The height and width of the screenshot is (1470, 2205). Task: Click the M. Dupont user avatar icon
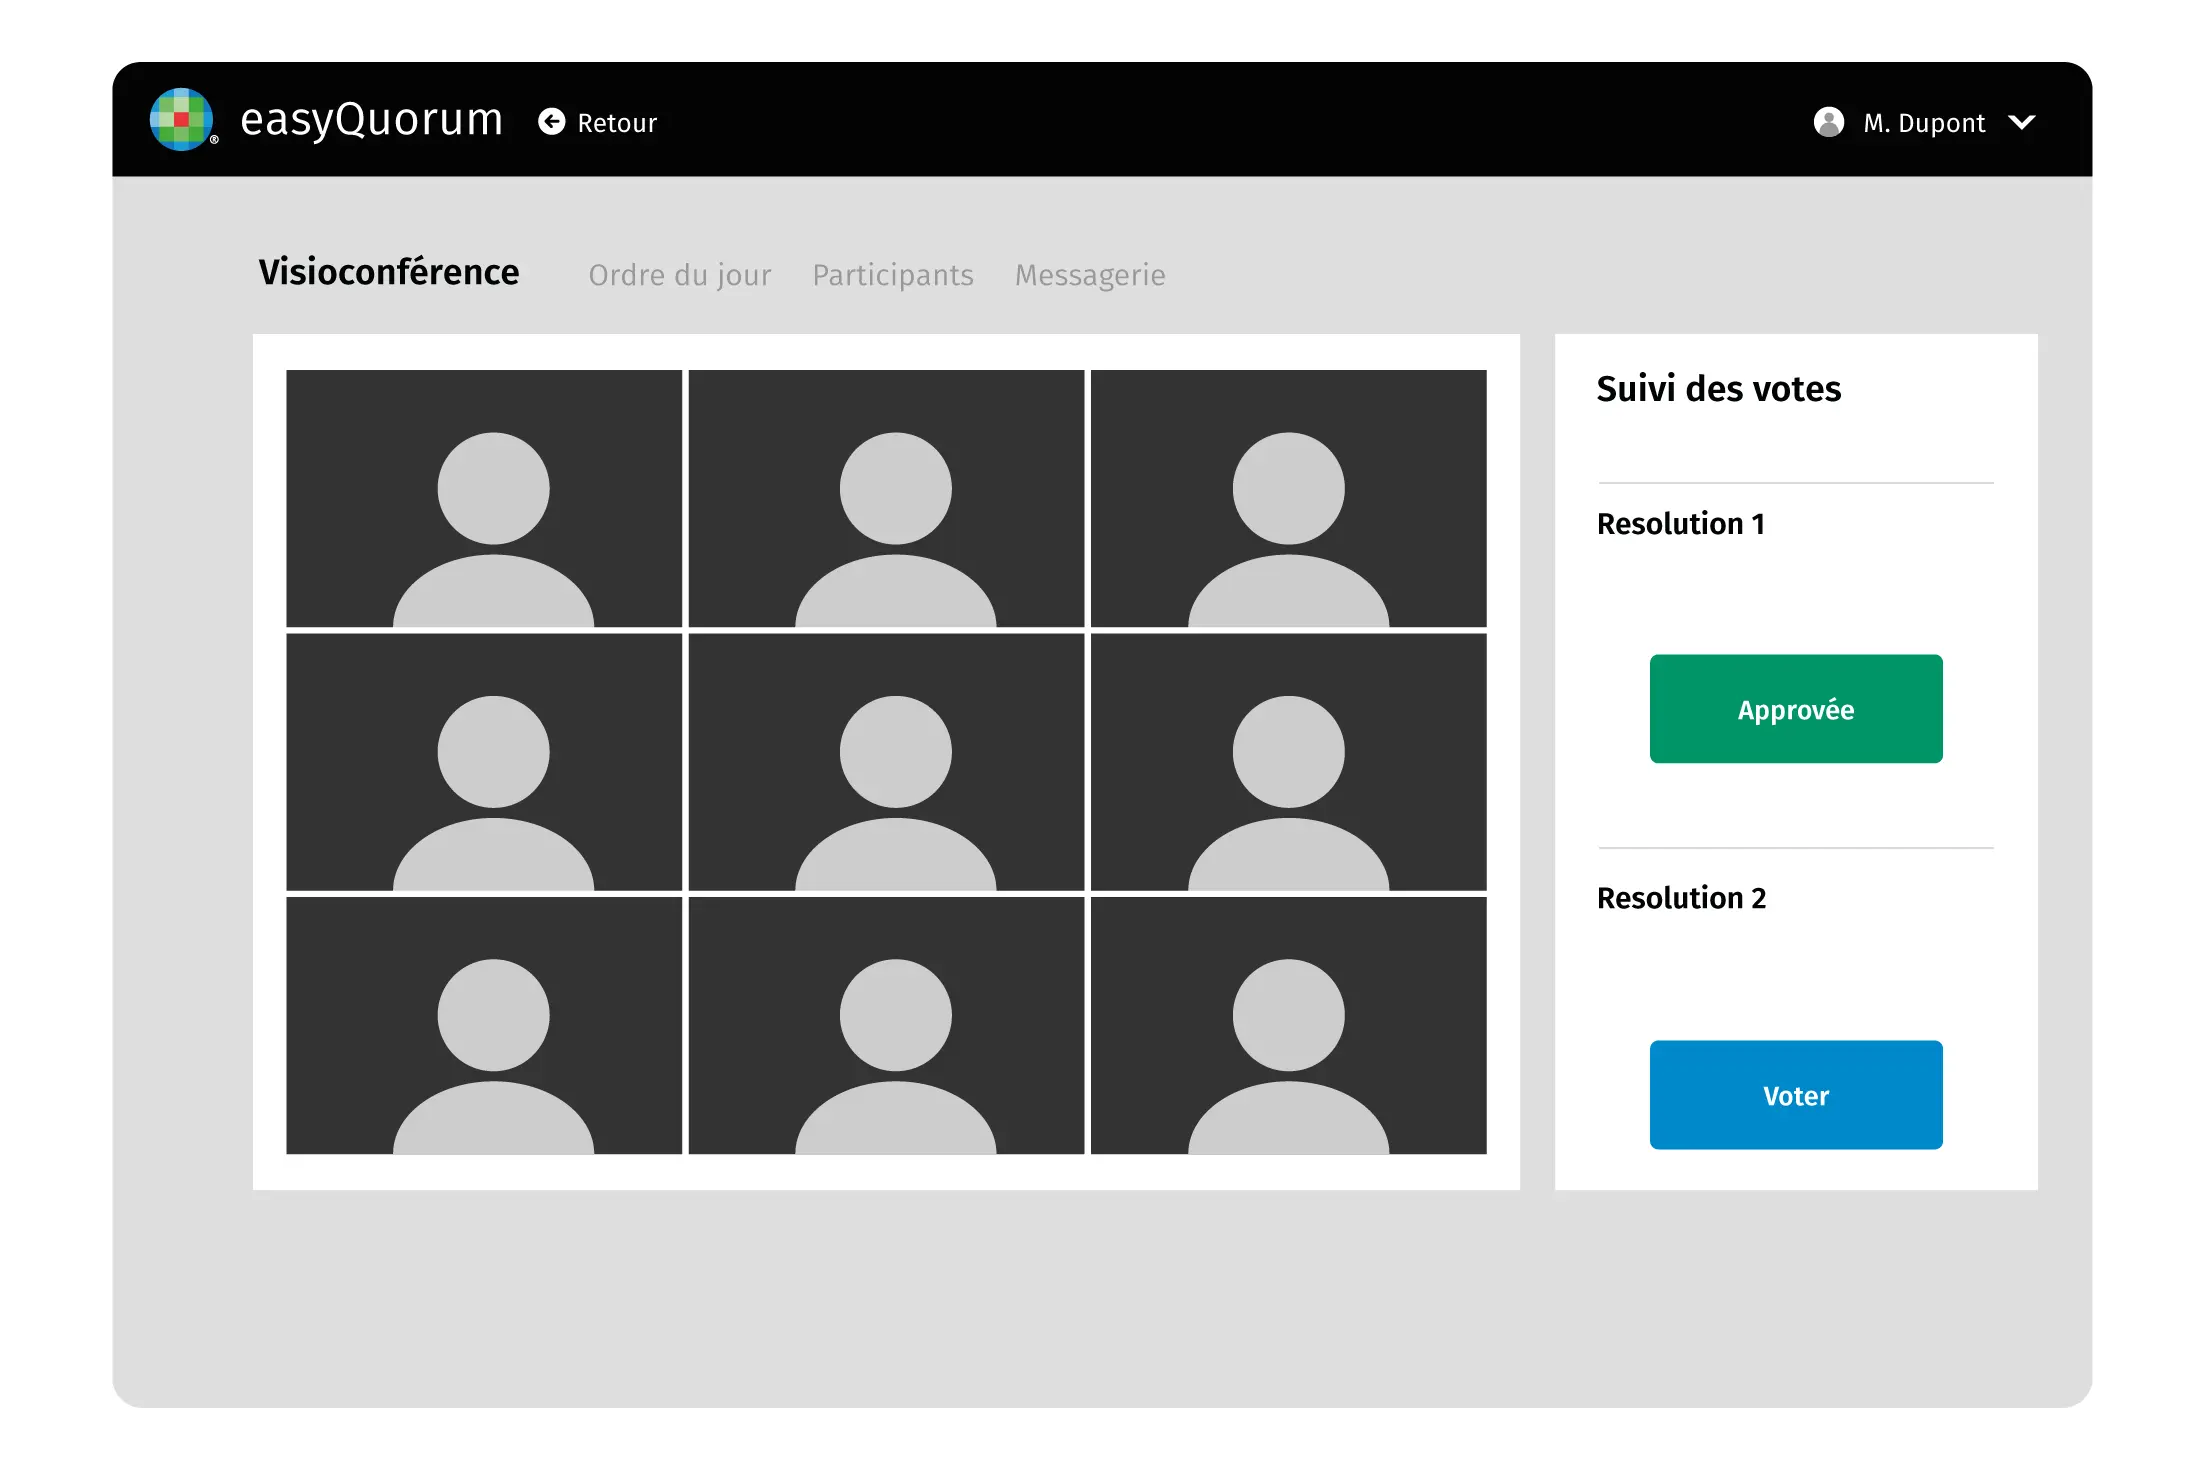click(1828, 122)
